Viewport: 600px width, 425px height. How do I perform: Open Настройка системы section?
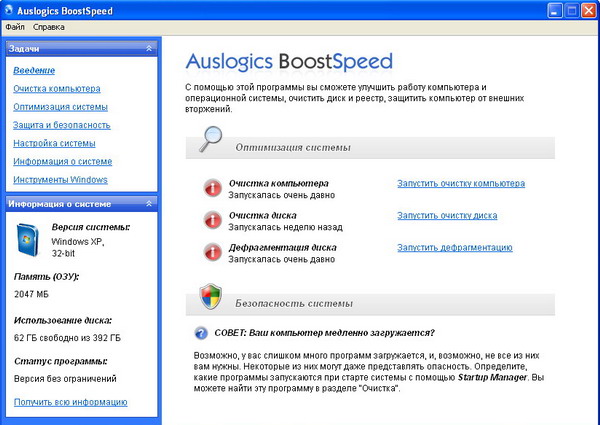[54, 143]
